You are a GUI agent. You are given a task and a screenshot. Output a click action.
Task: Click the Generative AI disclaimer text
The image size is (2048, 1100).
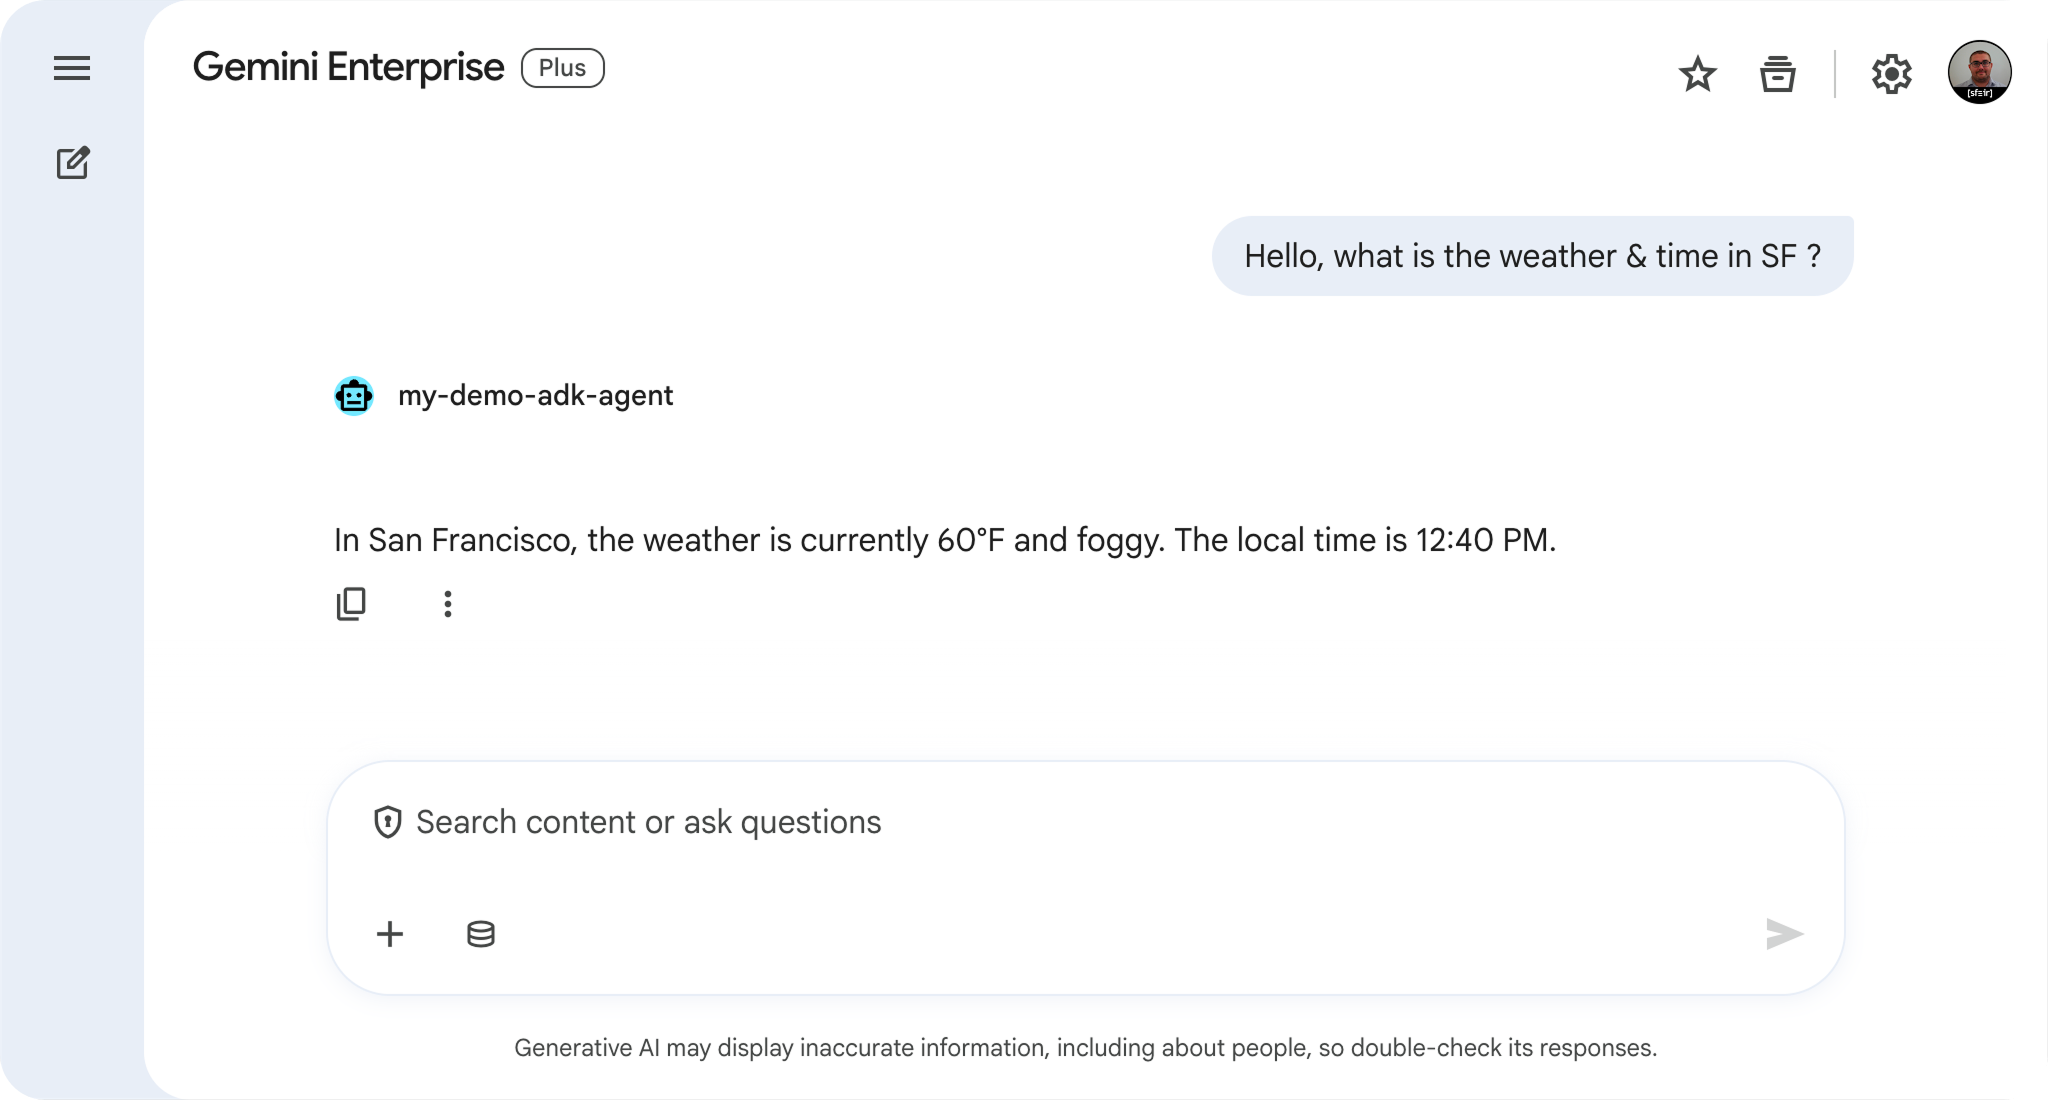[1085, 1048]
